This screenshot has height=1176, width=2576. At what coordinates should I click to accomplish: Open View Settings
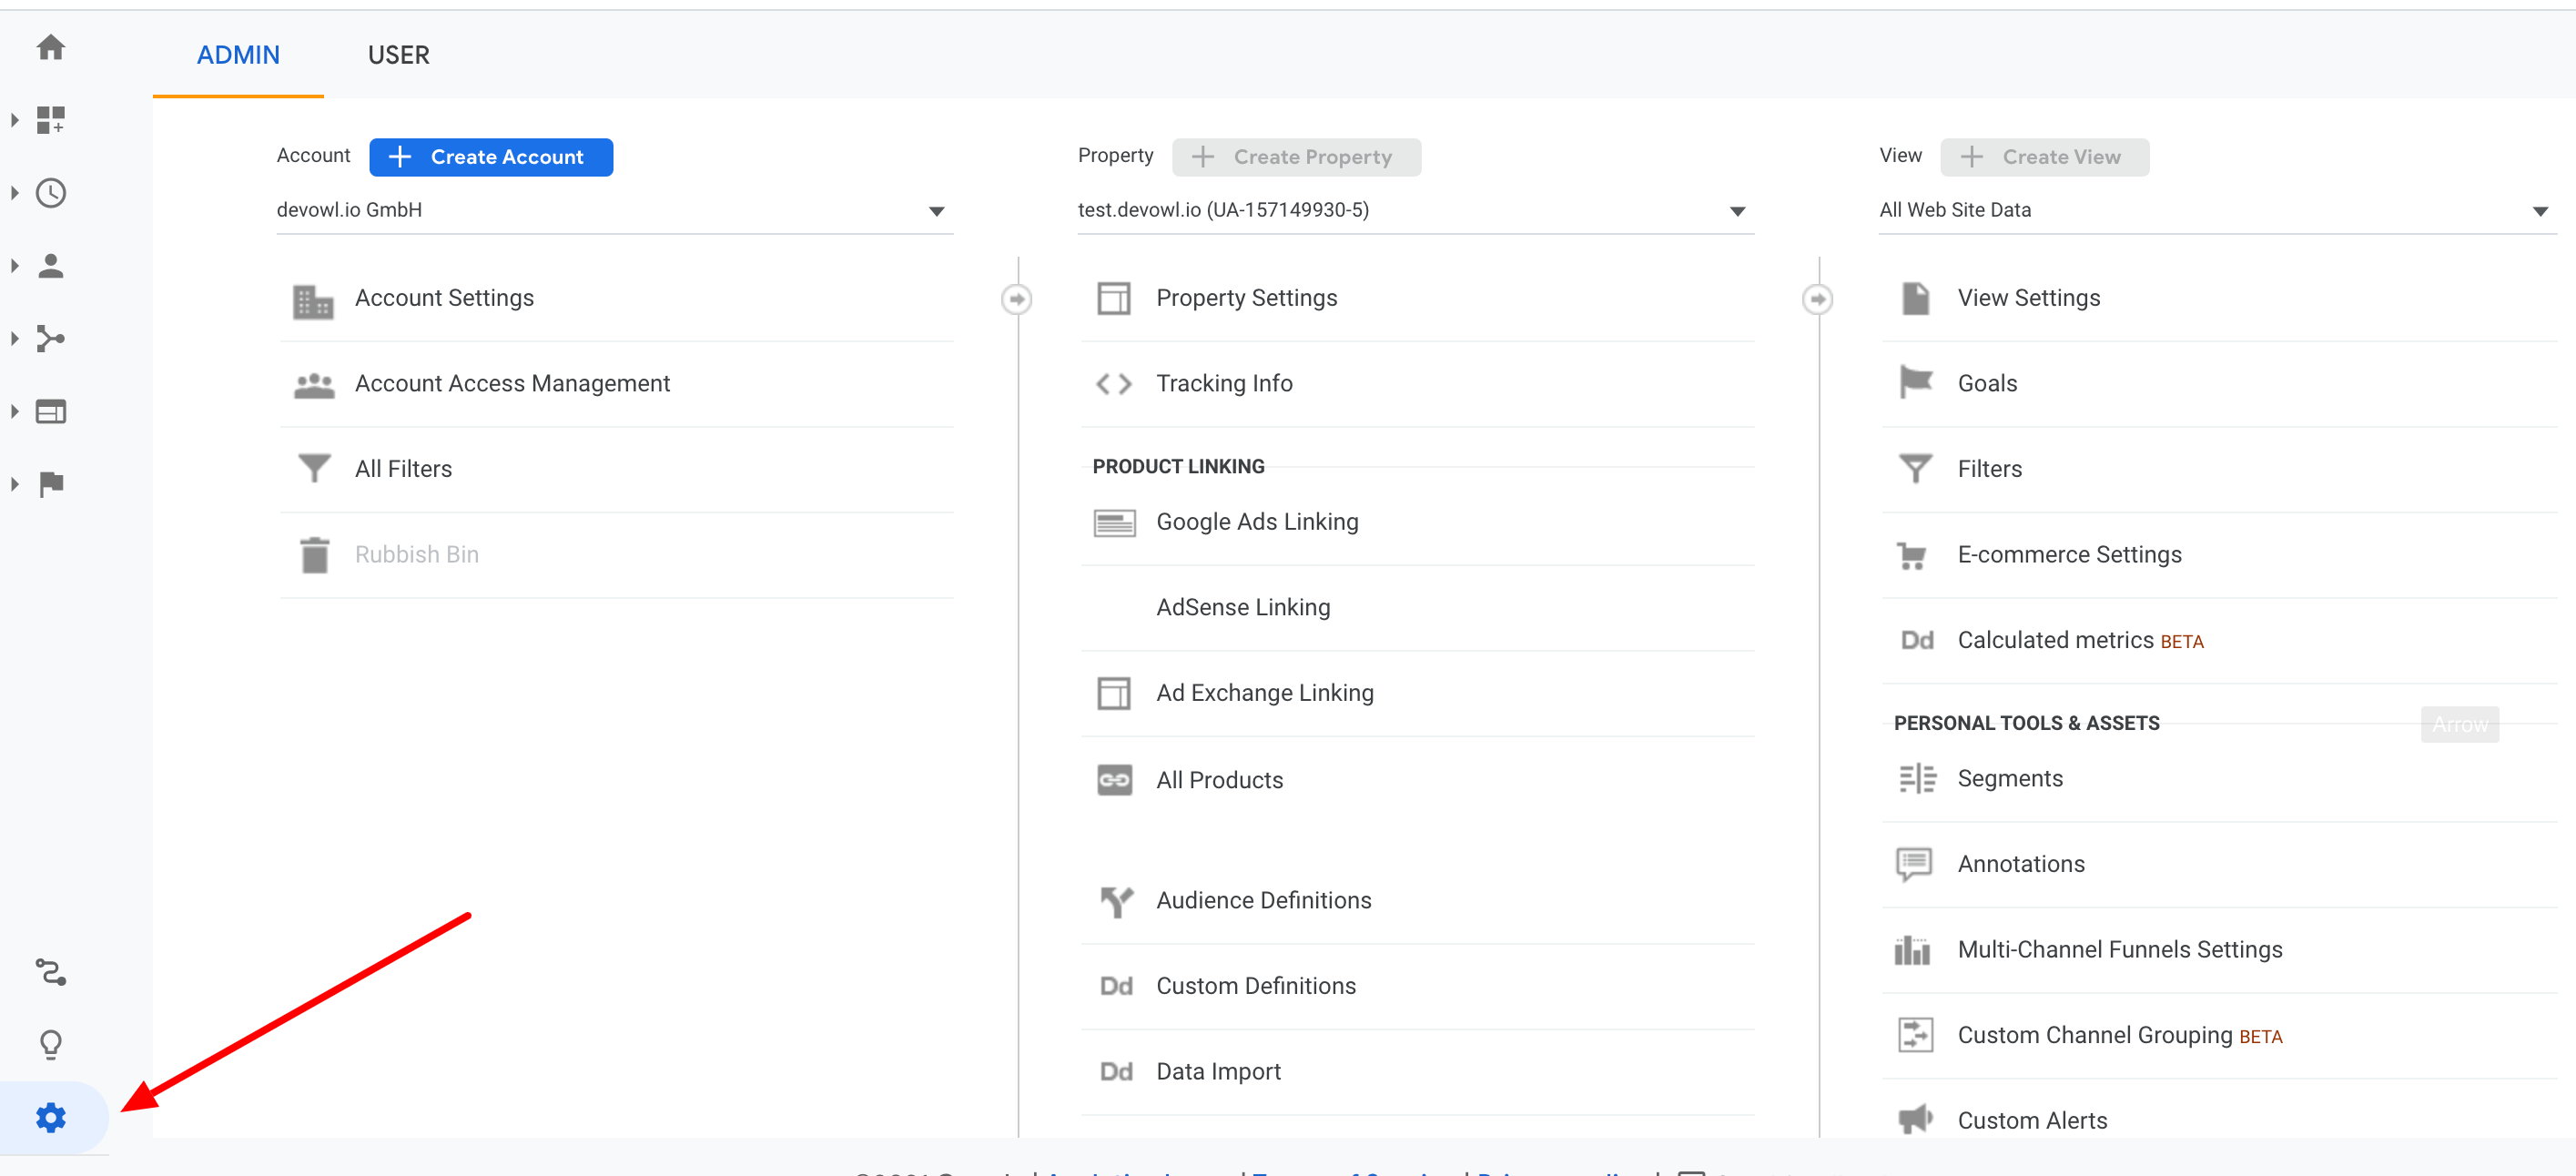click(x=2028, y=298)
